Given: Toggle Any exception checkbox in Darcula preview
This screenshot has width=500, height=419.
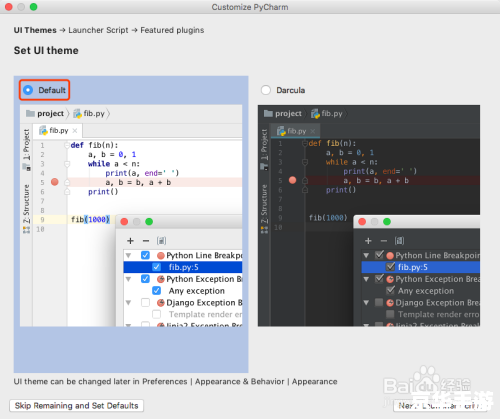Looking at the screenshot, I should point(390,290).
